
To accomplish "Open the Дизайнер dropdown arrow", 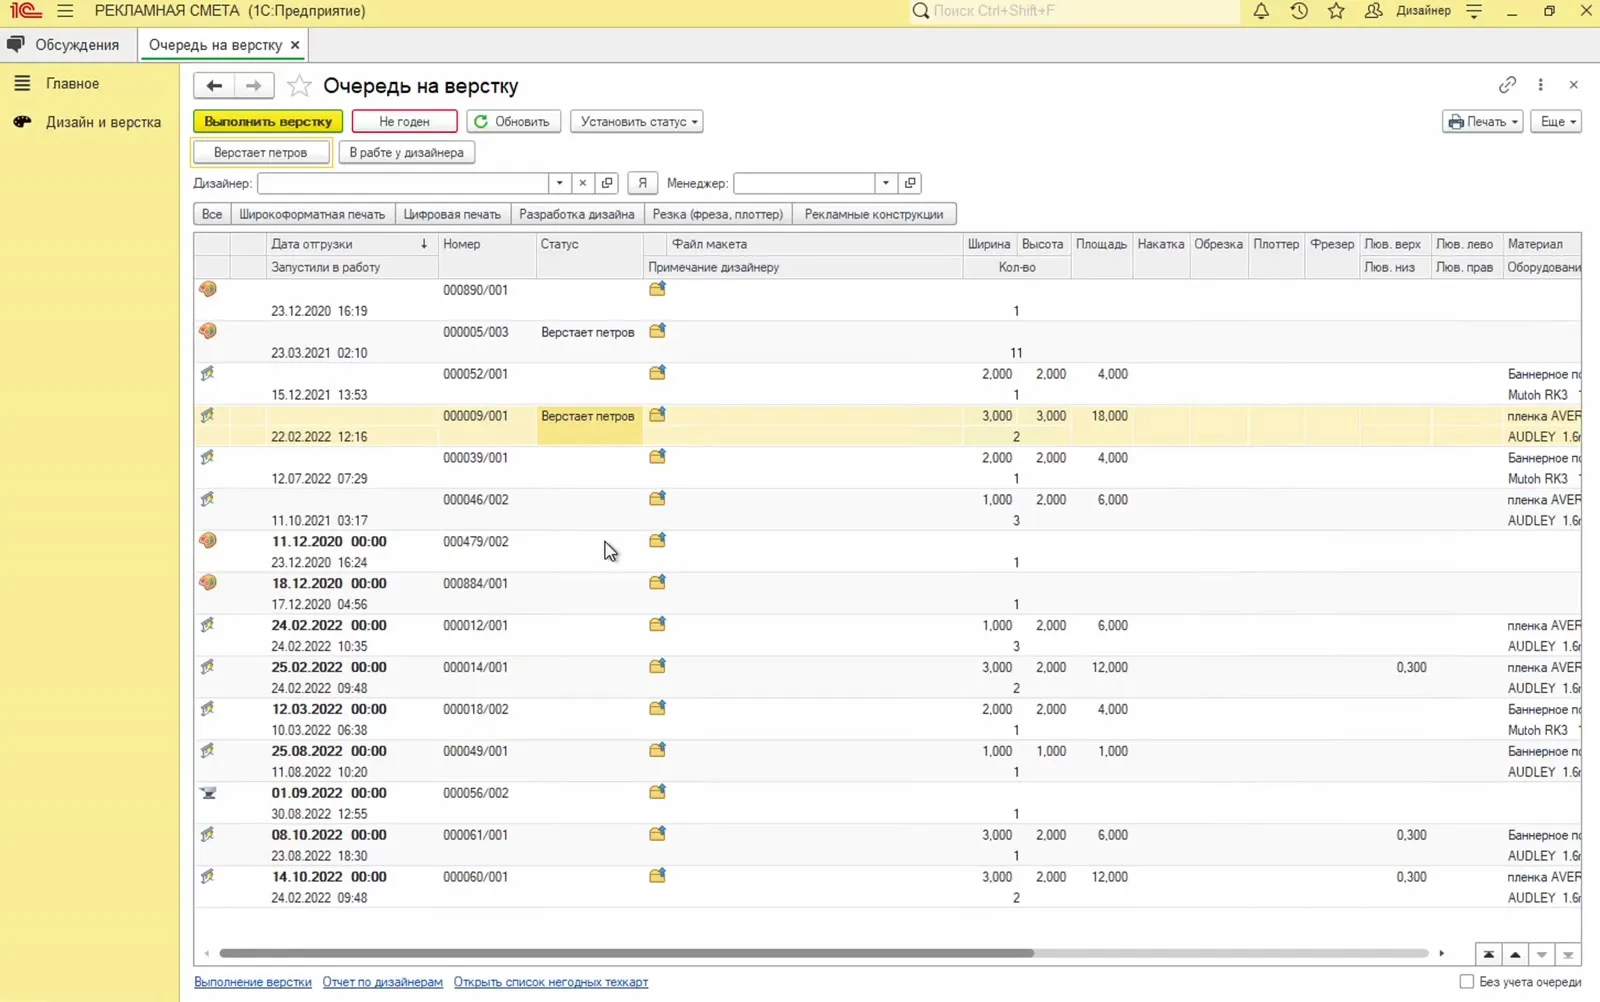I will click(559, 183).
